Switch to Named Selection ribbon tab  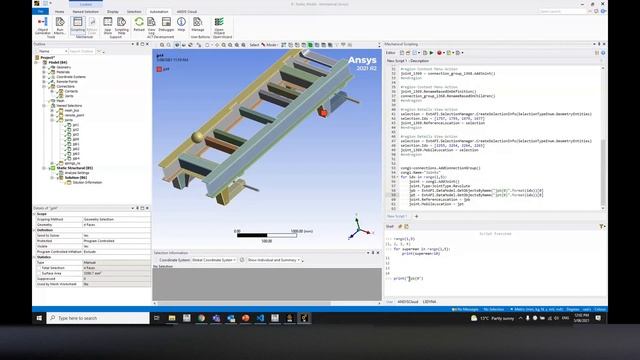coord(86,12)
